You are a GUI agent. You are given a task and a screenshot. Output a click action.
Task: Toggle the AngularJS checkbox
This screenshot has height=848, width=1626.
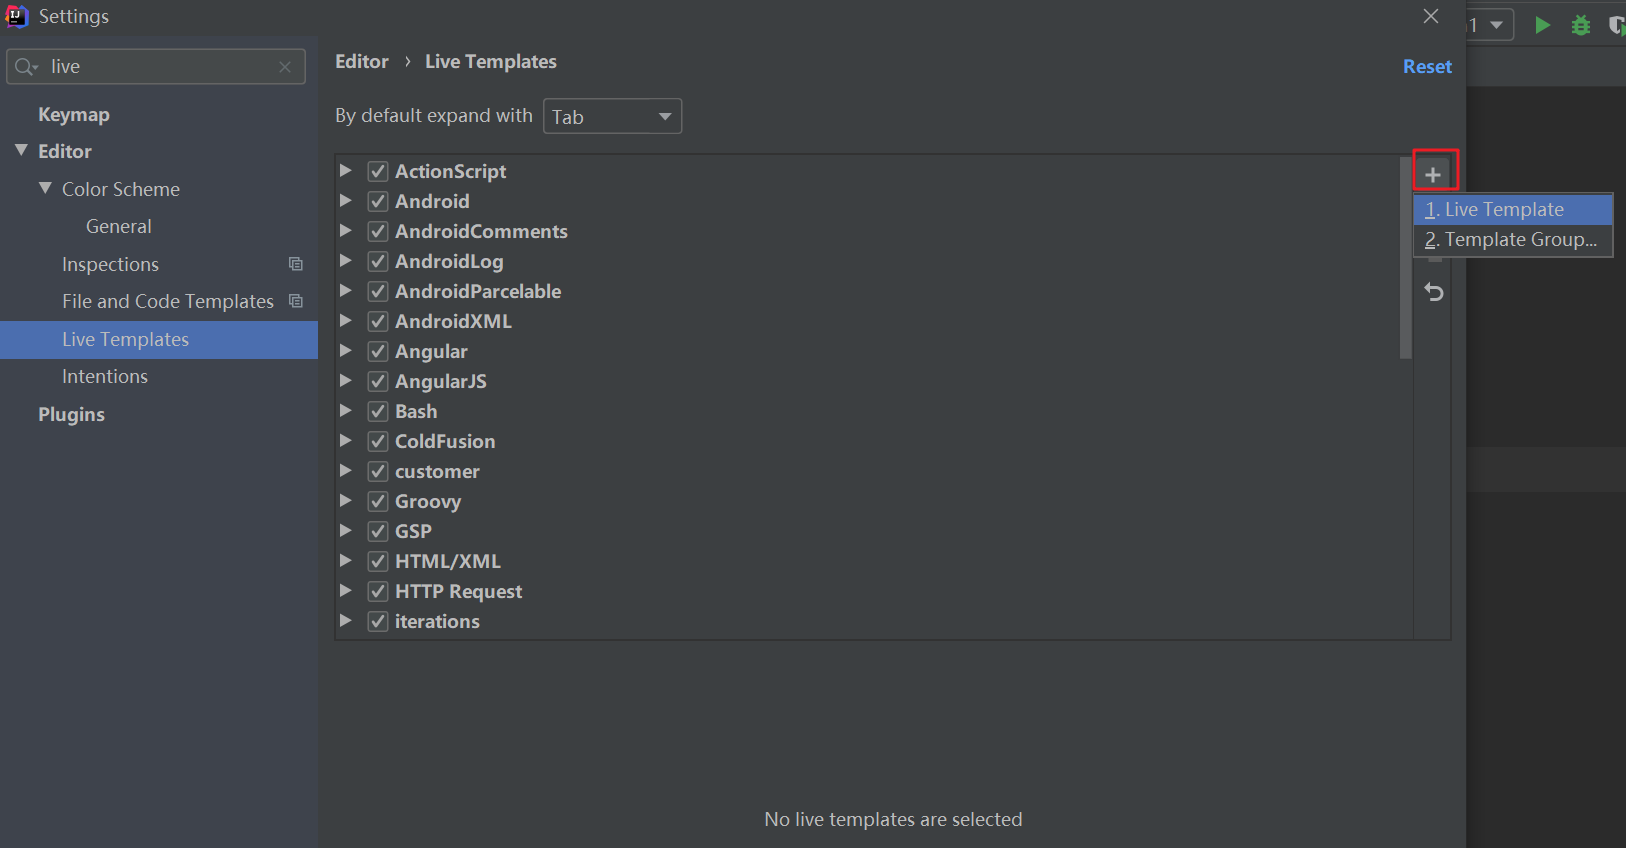378,381
